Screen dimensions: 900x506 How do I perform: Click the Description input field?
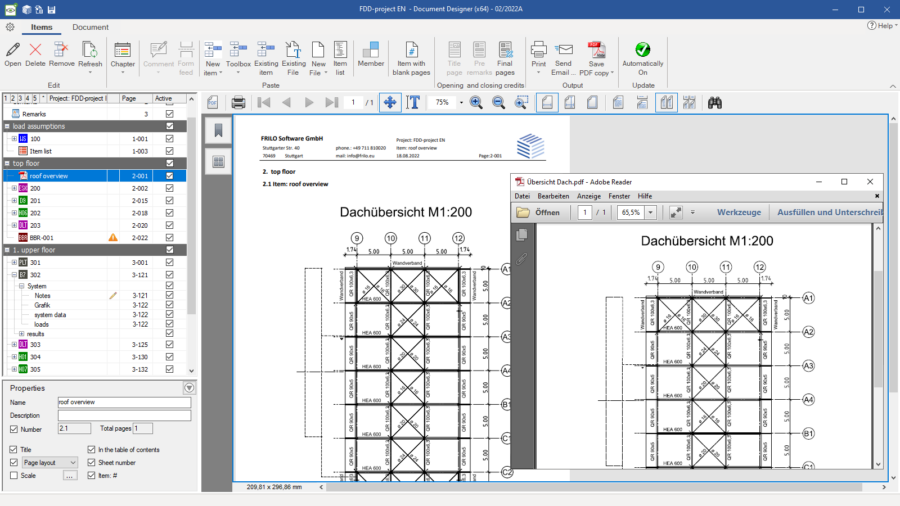(x=124, y=415)
